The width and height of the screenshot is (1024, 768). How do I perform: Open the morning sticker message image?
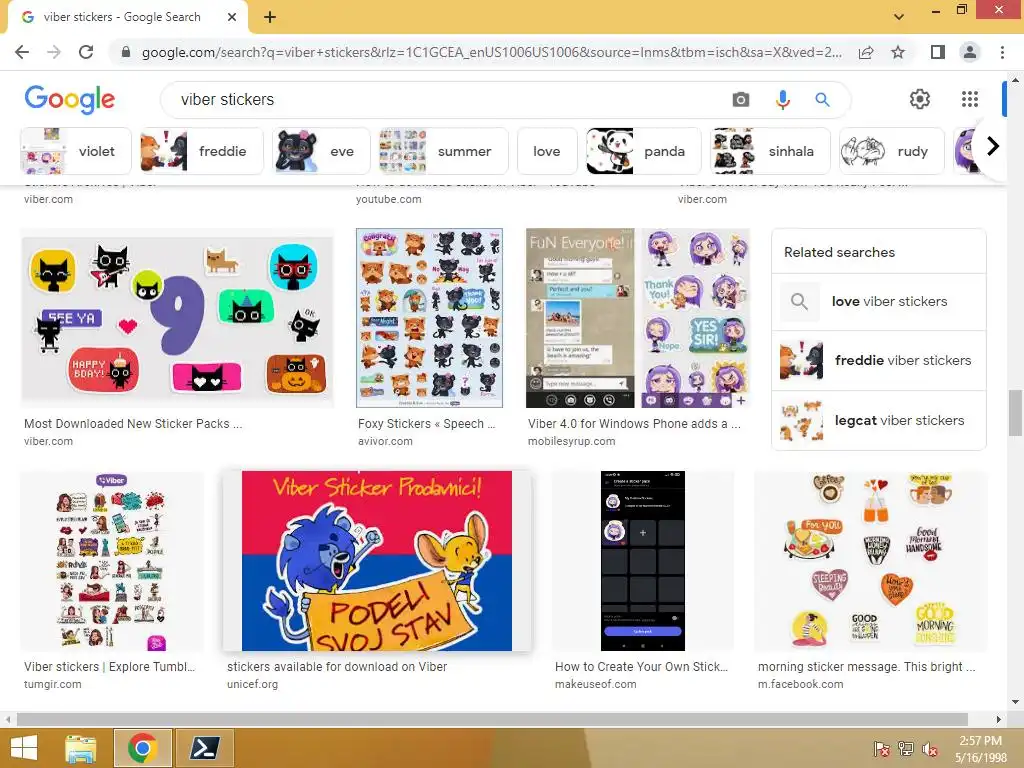pos(871,561)
